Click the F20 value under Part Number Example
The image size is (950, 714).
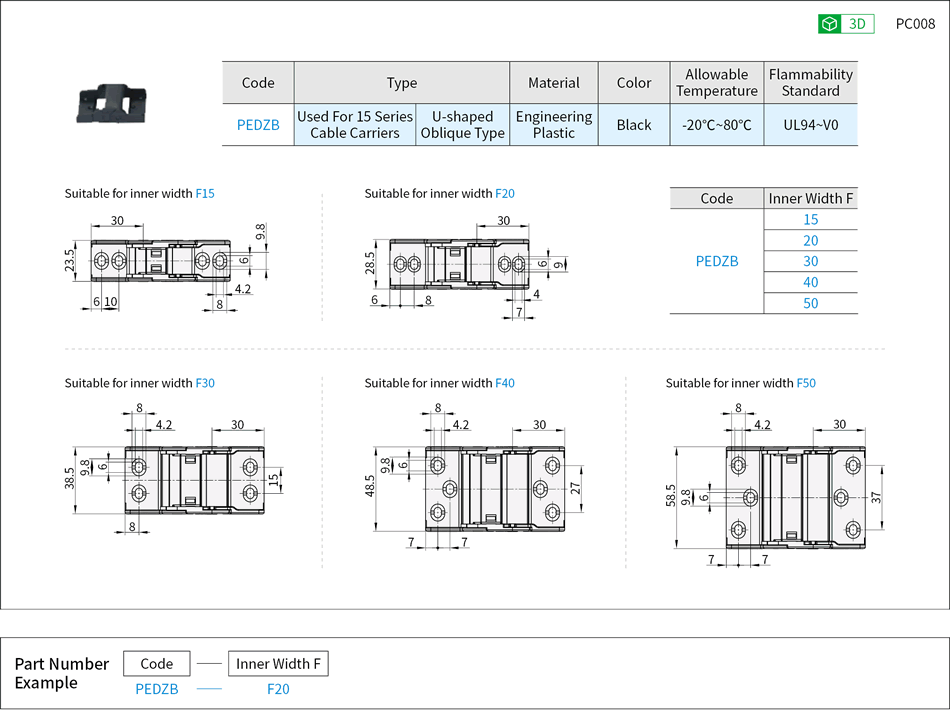pos(278,689)
